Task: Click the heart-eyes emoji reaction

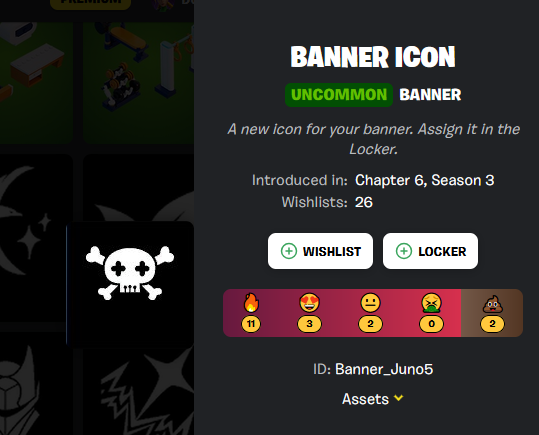Action: pos(309,303)
